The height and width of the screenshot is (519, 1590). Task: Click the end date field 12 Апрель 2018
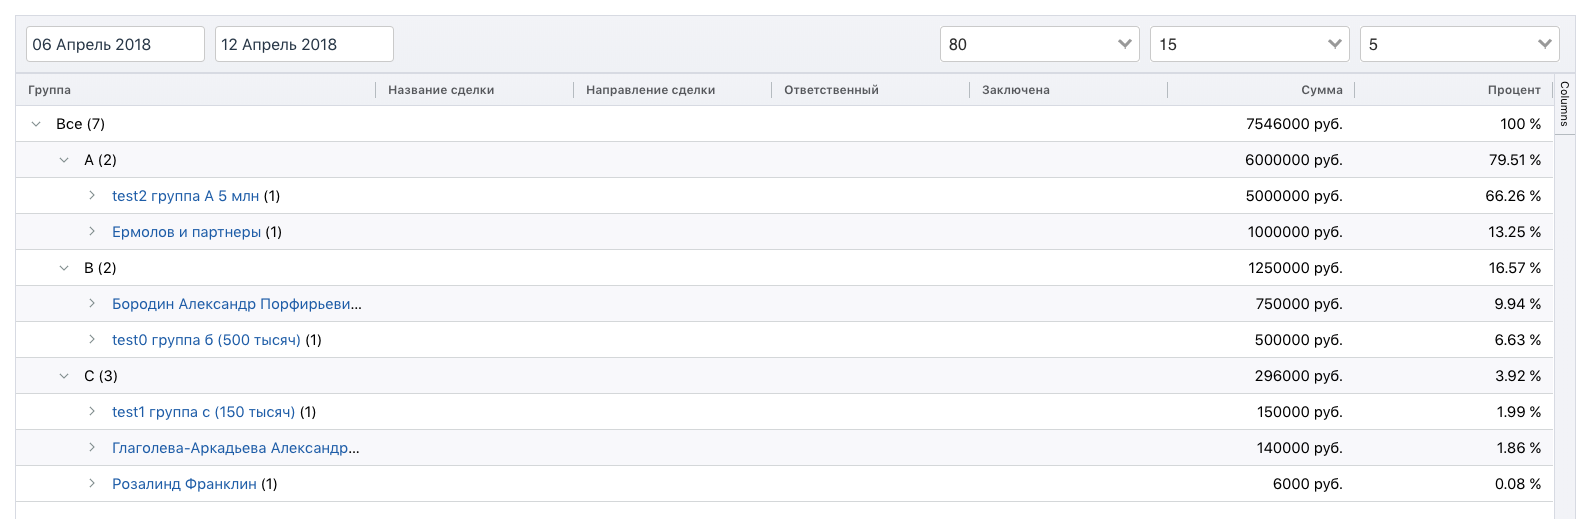[x=304, y=44]
